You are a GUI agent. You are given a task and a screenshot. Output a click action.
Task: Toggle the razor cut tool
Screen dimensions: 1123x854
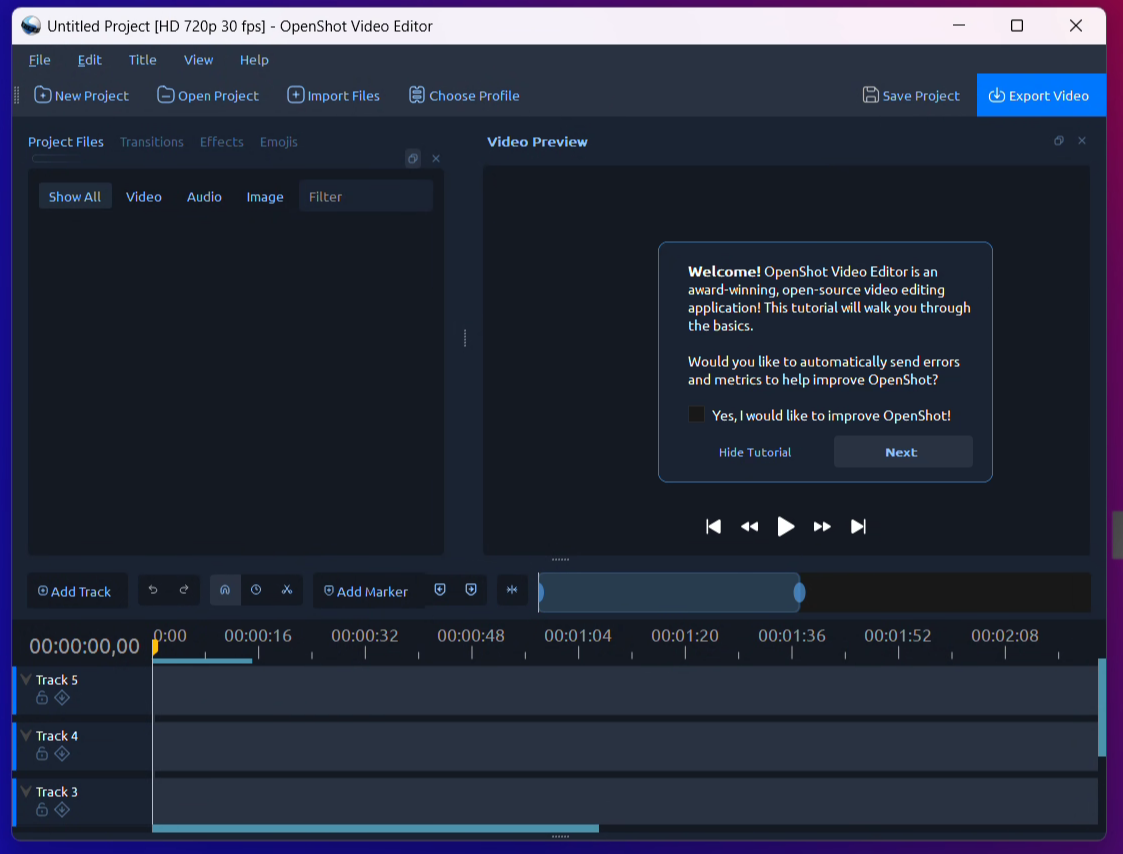click(x=287, y=590)
